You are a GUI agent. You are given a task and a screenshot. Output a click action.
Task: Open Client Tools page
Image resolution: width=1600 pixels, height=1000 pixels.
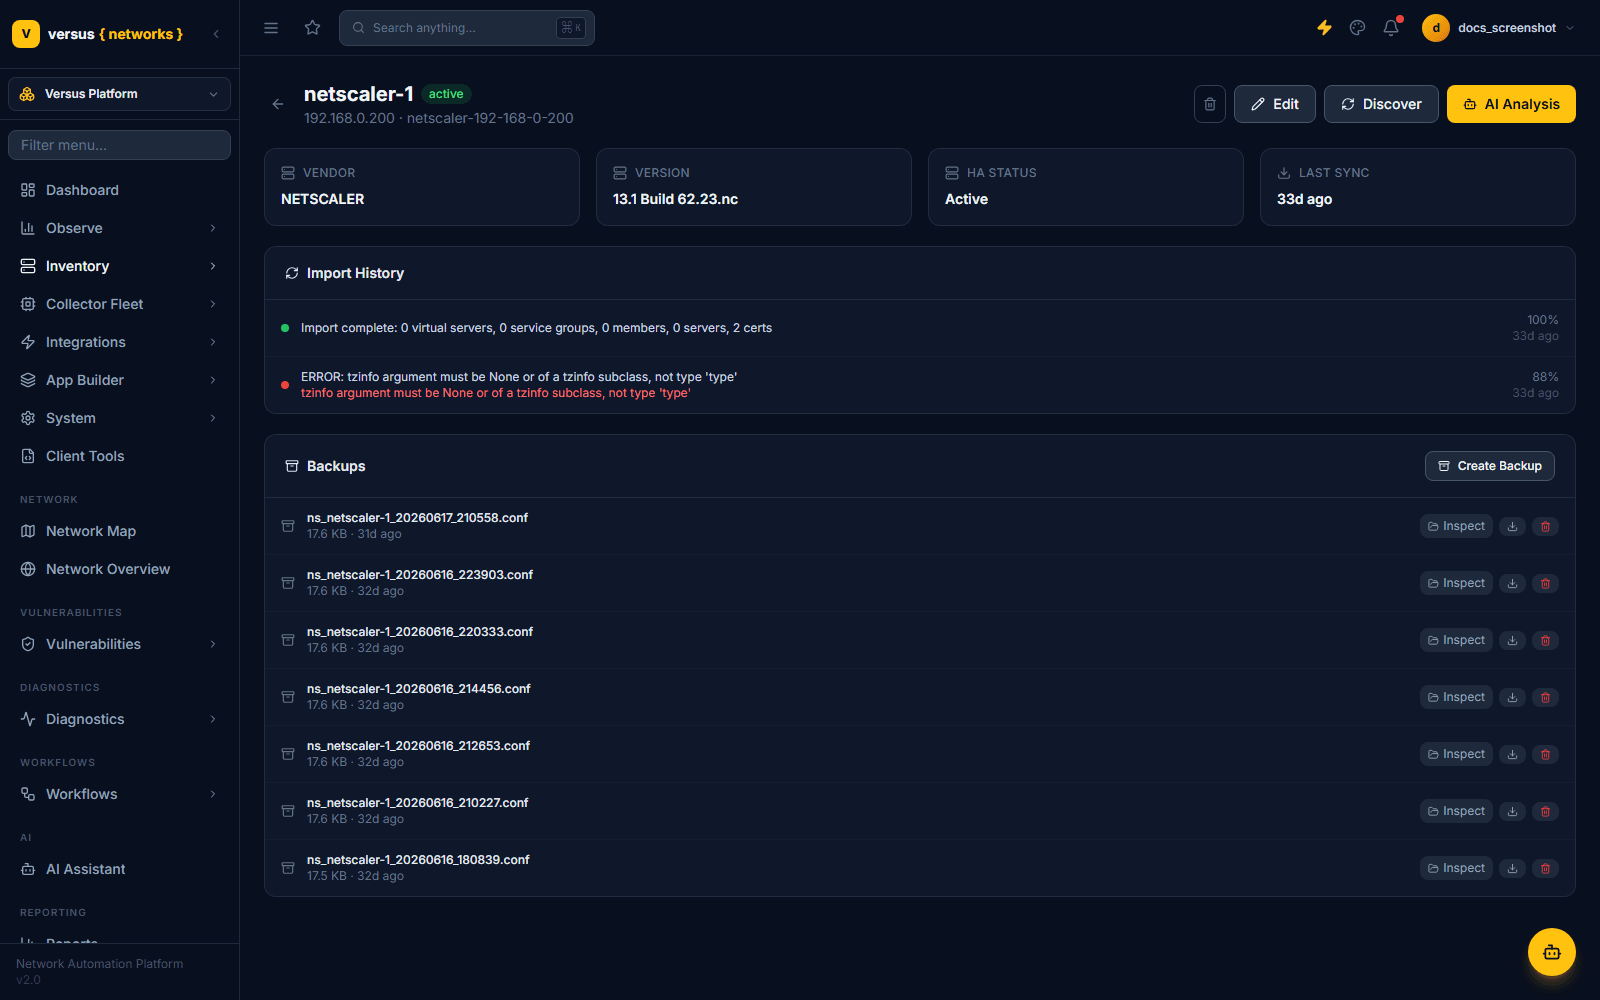pyautogui.click(x=119, y=456)
